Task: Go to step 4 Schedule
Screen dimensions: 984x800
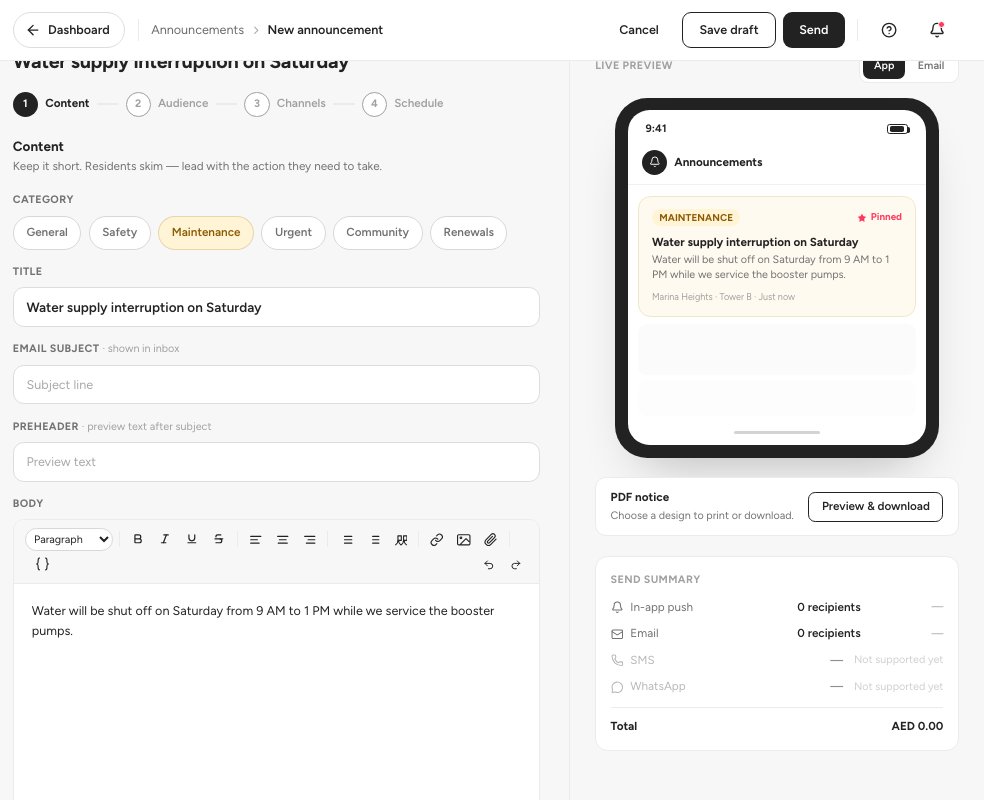Action: click(x=402, y=104)
